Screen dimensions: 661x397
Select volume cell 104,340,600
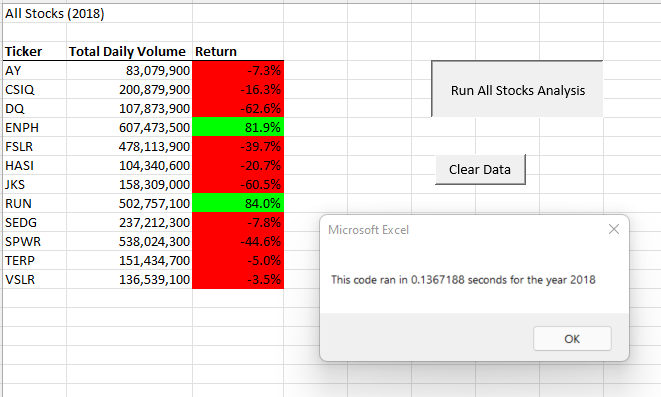(x=129, y=165)
